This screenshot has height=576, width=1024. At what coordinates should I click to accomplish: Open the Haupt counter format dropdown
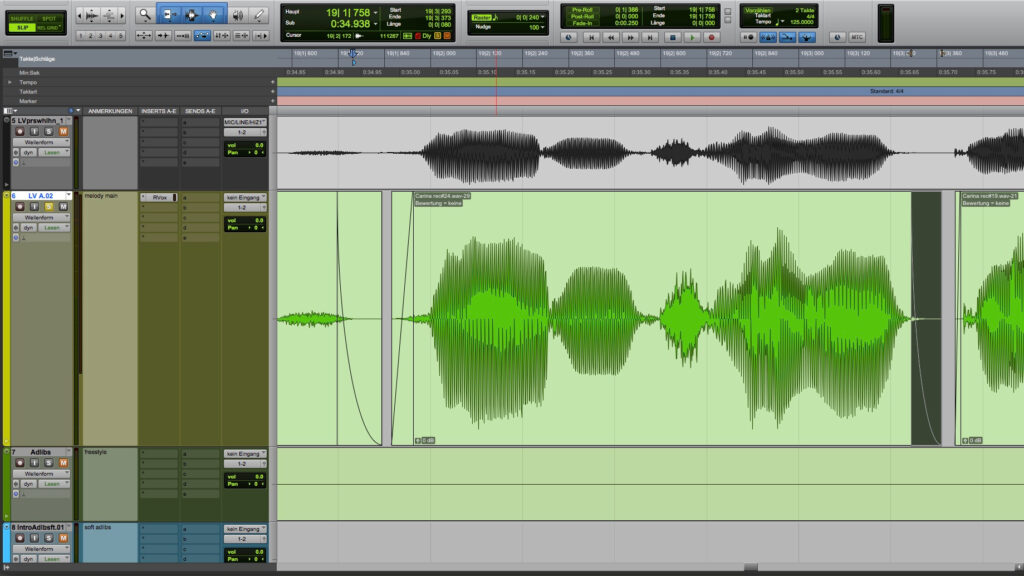point(376,13)
